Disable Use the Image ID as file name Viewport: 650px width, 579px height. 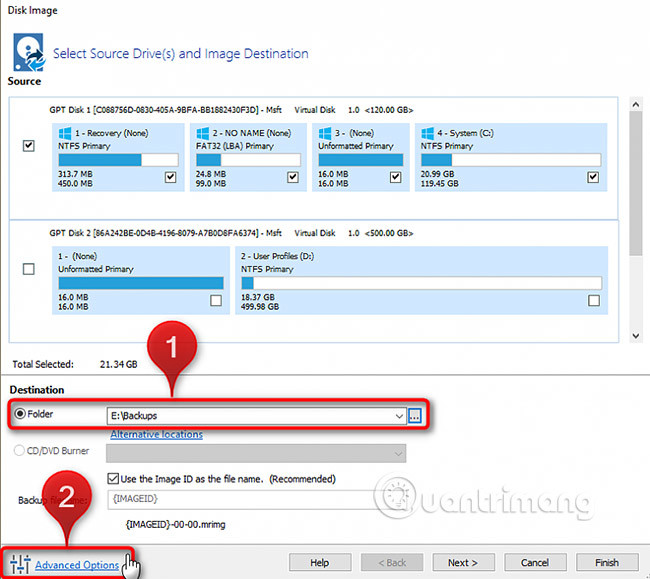[113, 478]
